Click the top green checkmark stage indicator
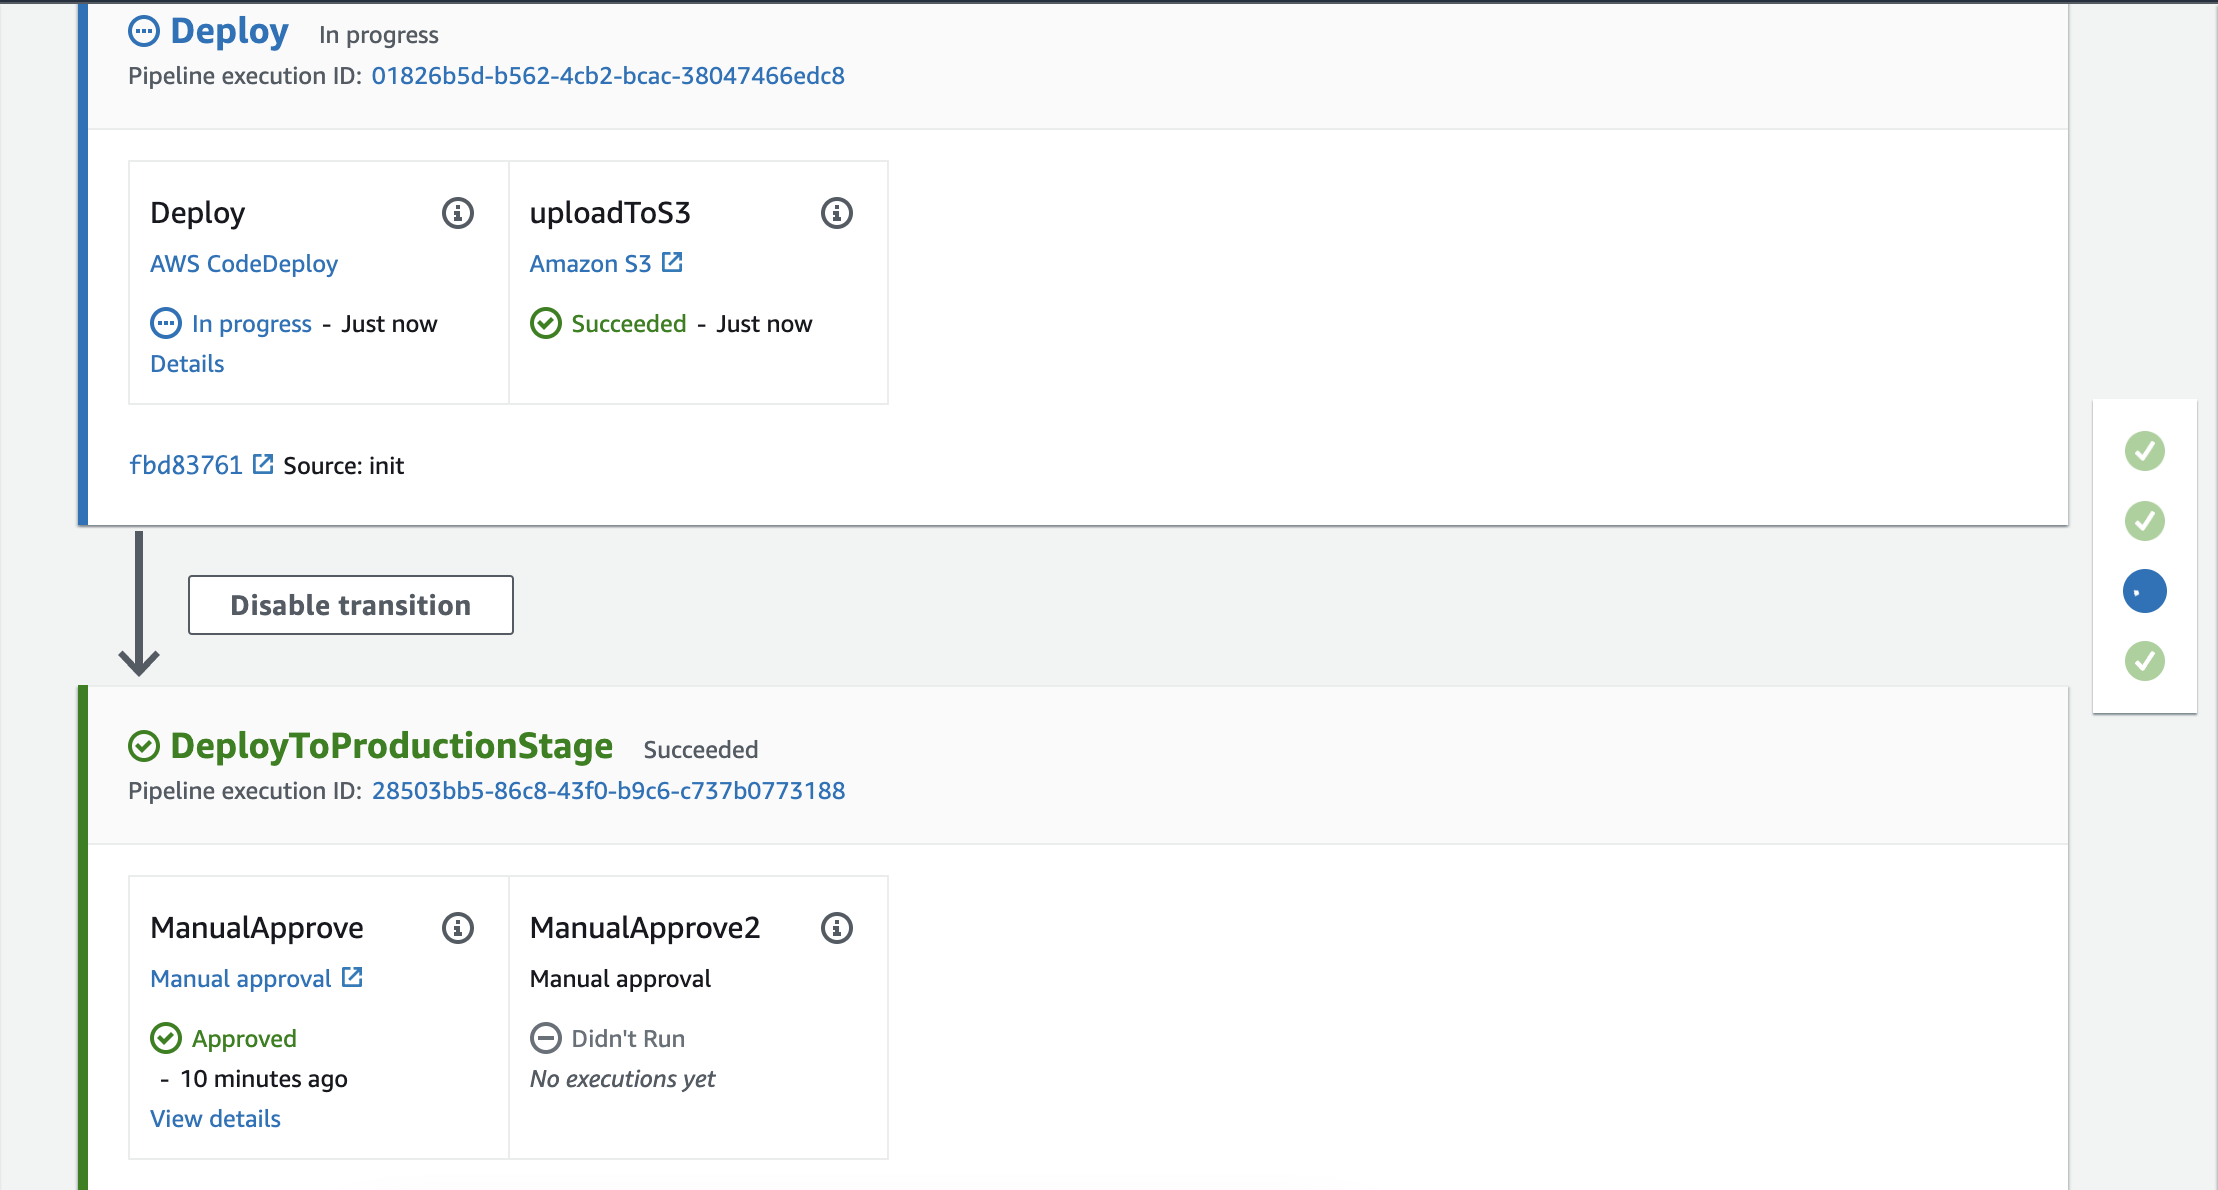Screen dimensions: 2218x1190 pos(2144,451)
